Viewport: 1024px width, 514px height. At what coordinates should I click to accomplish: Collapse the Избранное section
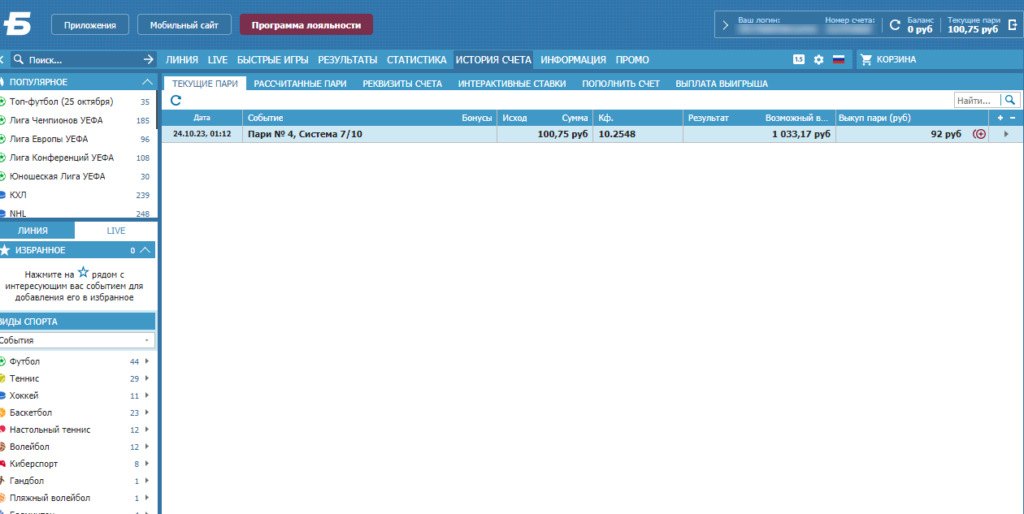tap(146, 250)
